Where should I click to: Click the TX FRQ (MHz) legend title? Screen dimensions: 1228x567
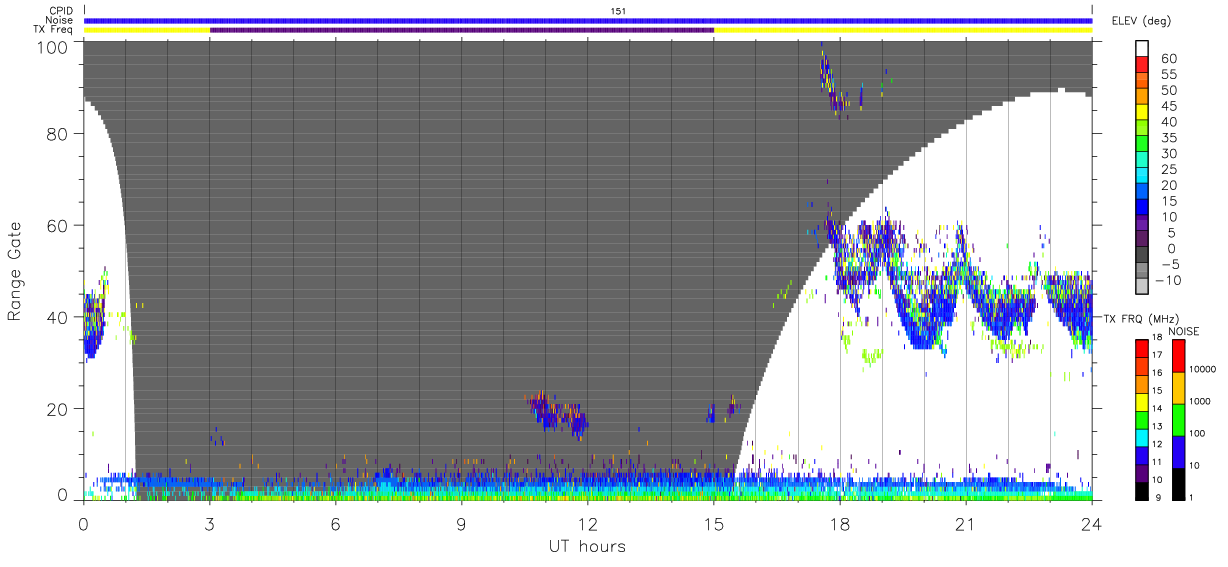pyautogui.click(x=1141, y=318)
